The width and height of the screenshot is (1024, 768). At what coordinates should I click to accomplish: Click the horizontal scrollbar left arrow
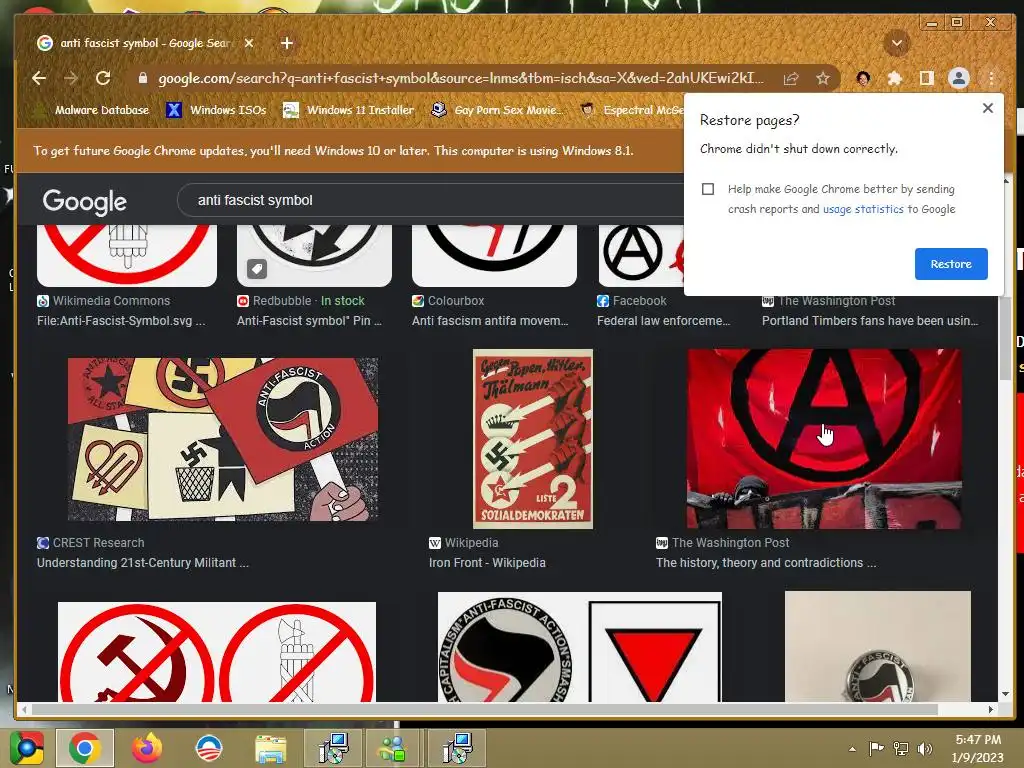click(x=24, y=709)
